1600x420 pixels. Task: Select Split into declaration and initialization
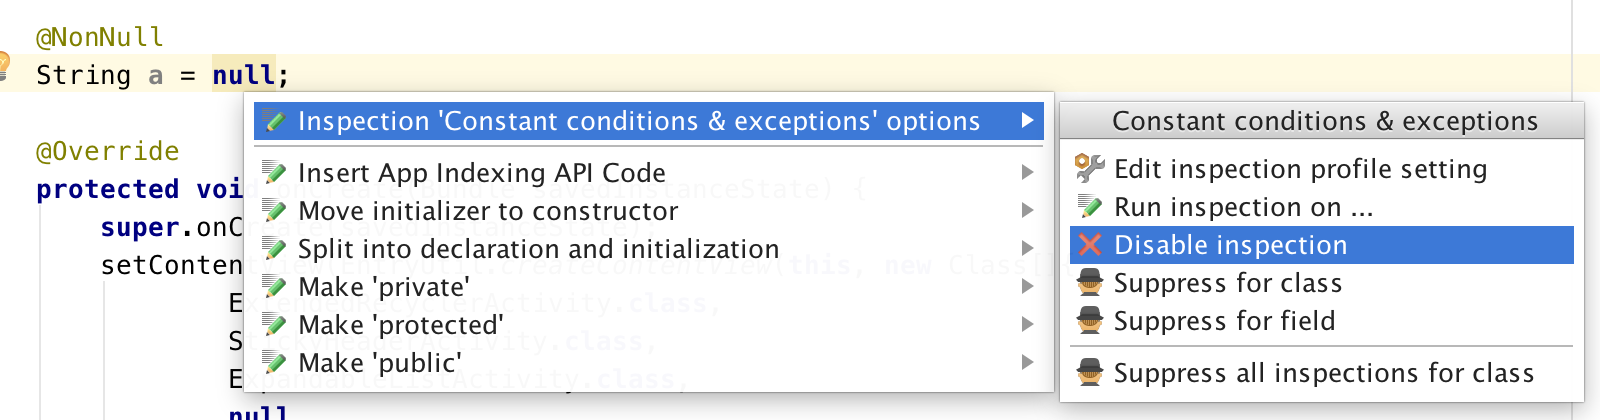pyautogui.click(x=538, y=249)
